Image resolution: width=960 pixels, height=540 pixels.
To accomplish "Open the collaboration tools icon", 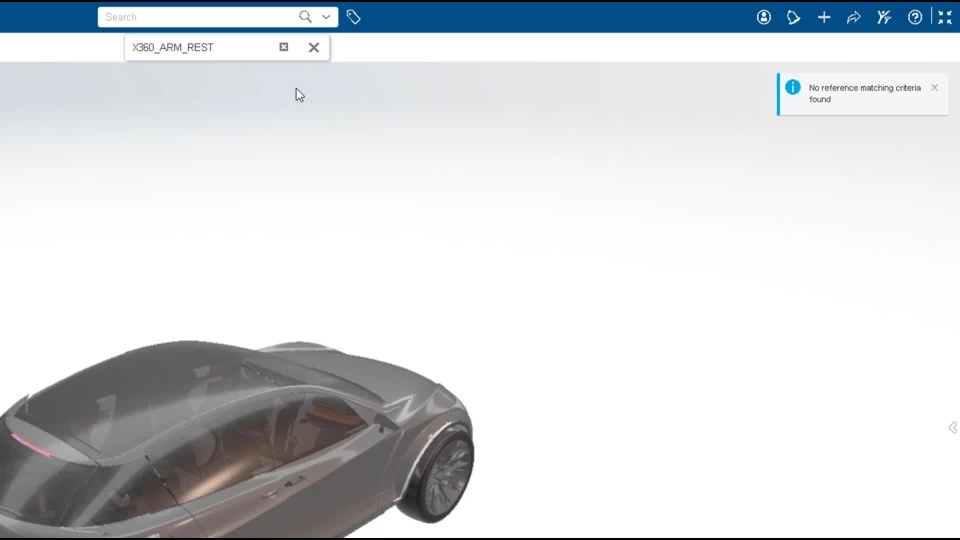I will [x=883, y=17].
